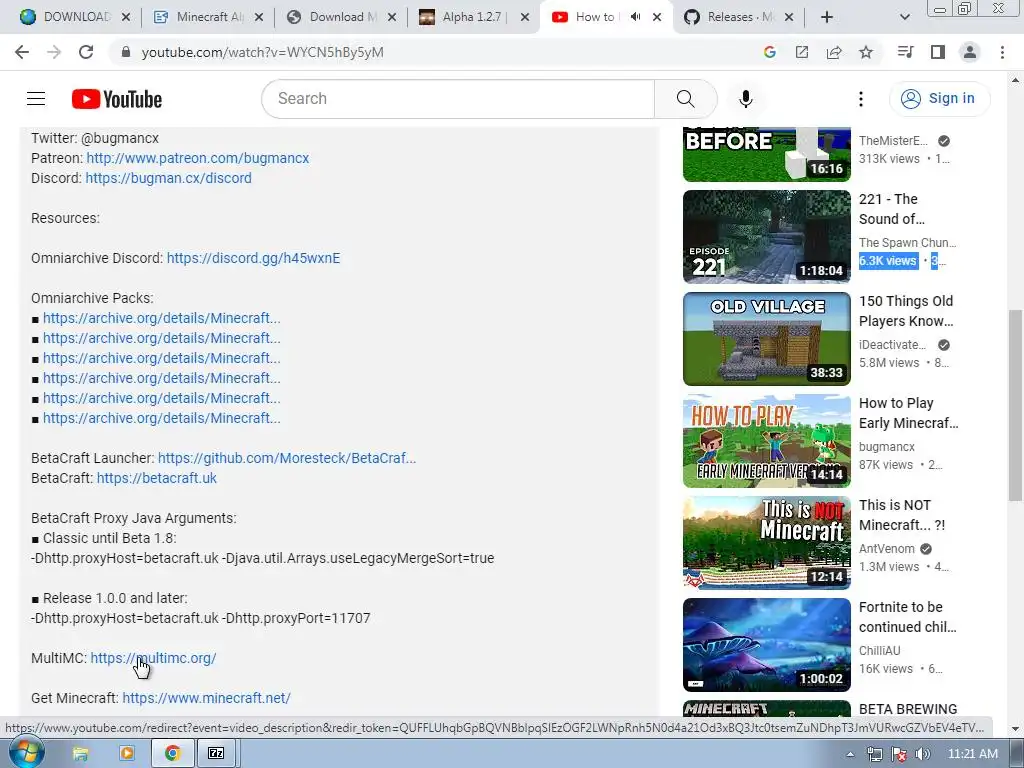Open video title 150 Things Old Players Know
Viewport: 1024px width, 768px height.
[x=906, y=311]
